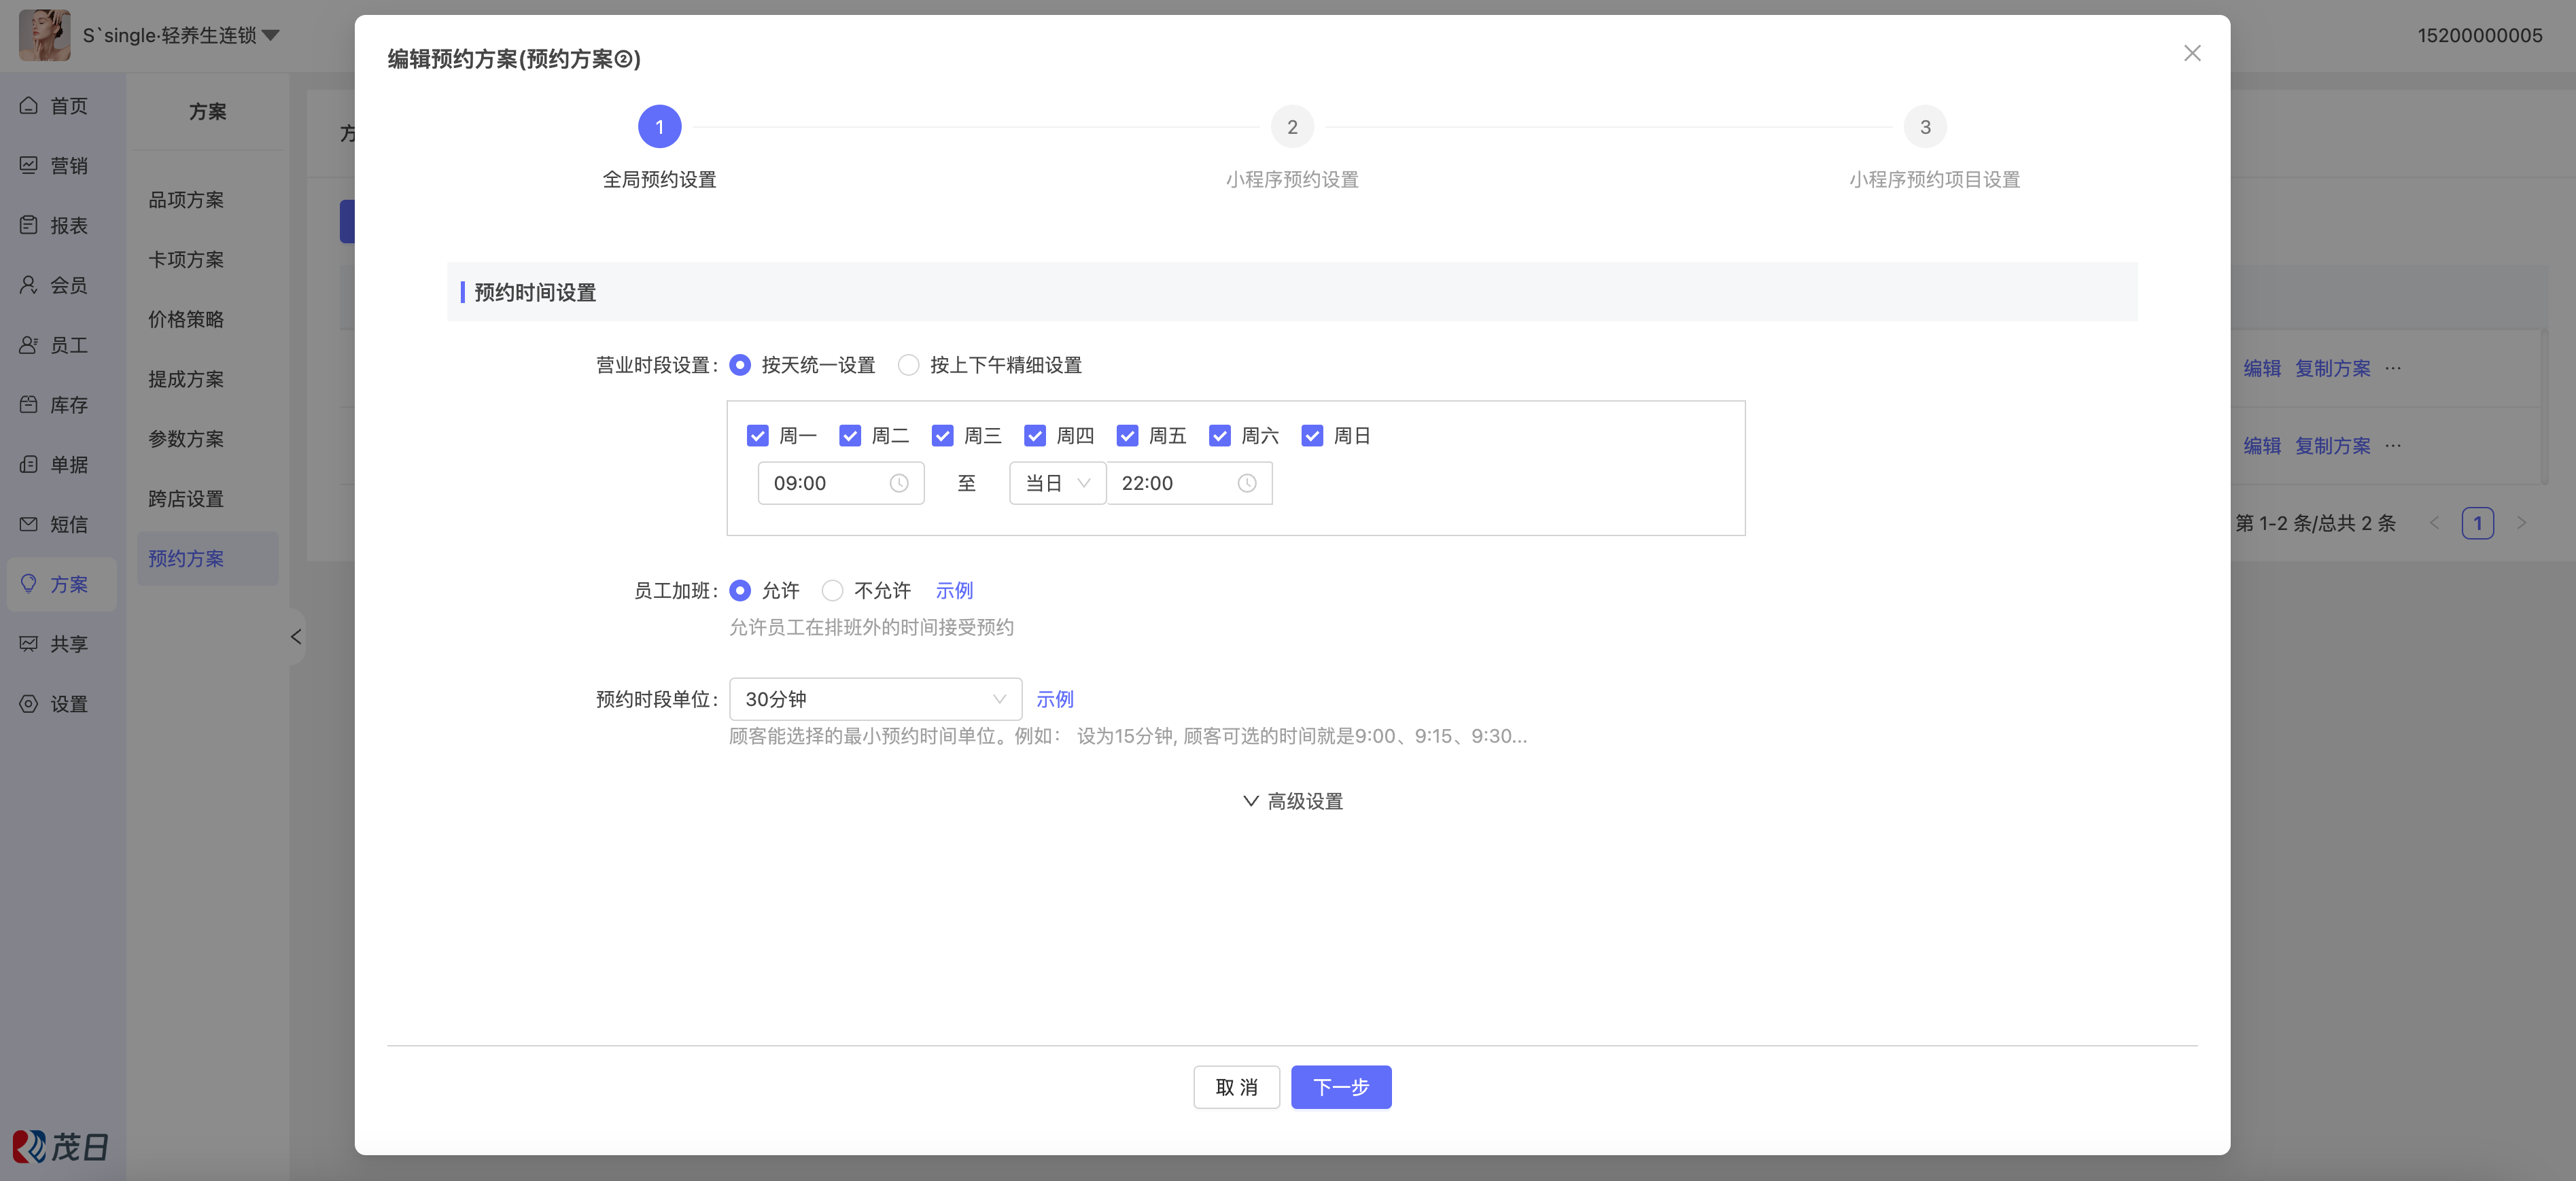This screenshot has height=1181, width=2576.
Task: Select 按上下午精细设置 radio option
Action: pos(908,365)
